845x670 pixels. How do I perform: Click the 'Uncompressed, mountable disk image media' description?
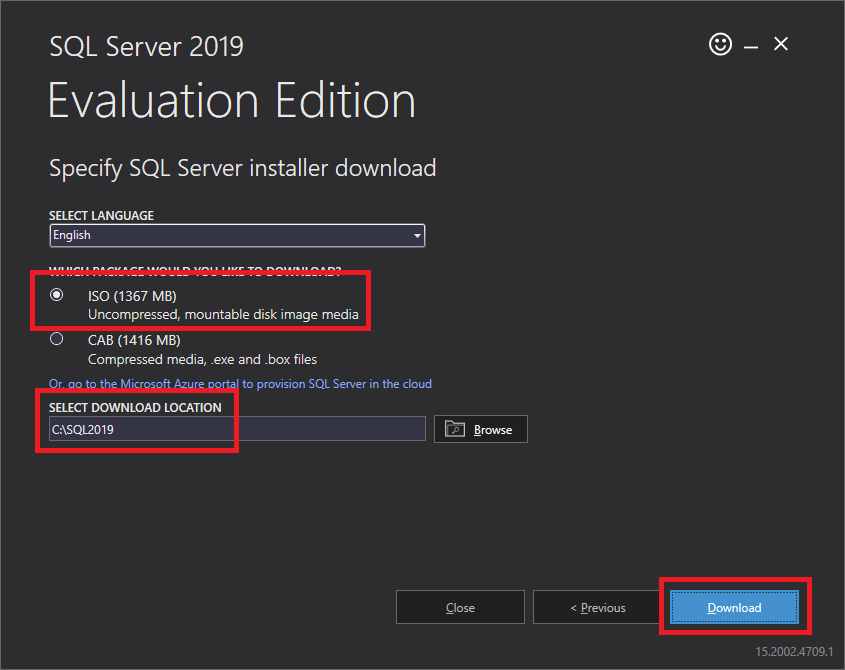223,315
